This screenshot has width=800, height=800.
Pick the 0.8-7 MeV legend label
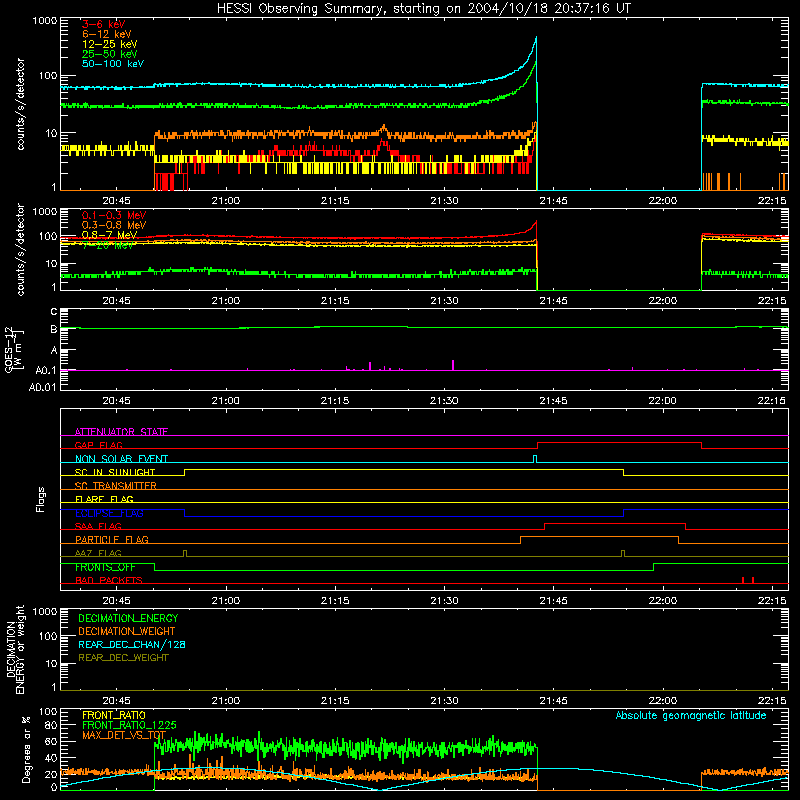[109, 235]
